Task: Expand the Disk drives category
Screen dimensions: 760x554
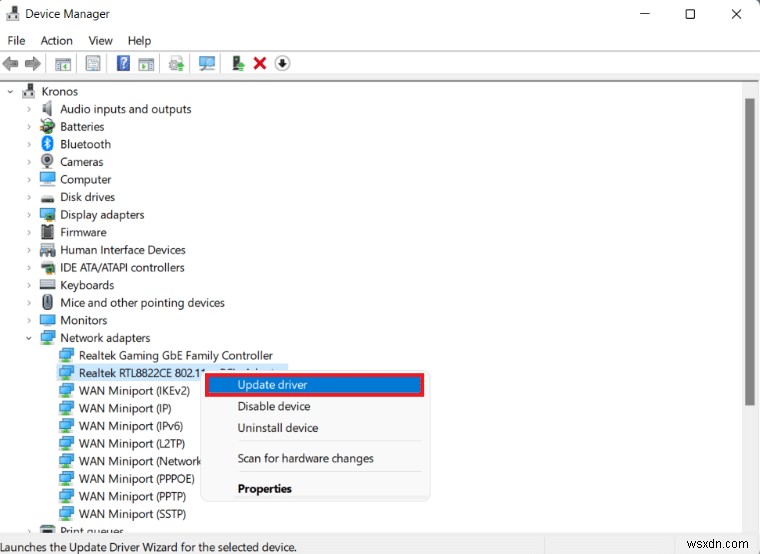Action: tap(29, 197)
